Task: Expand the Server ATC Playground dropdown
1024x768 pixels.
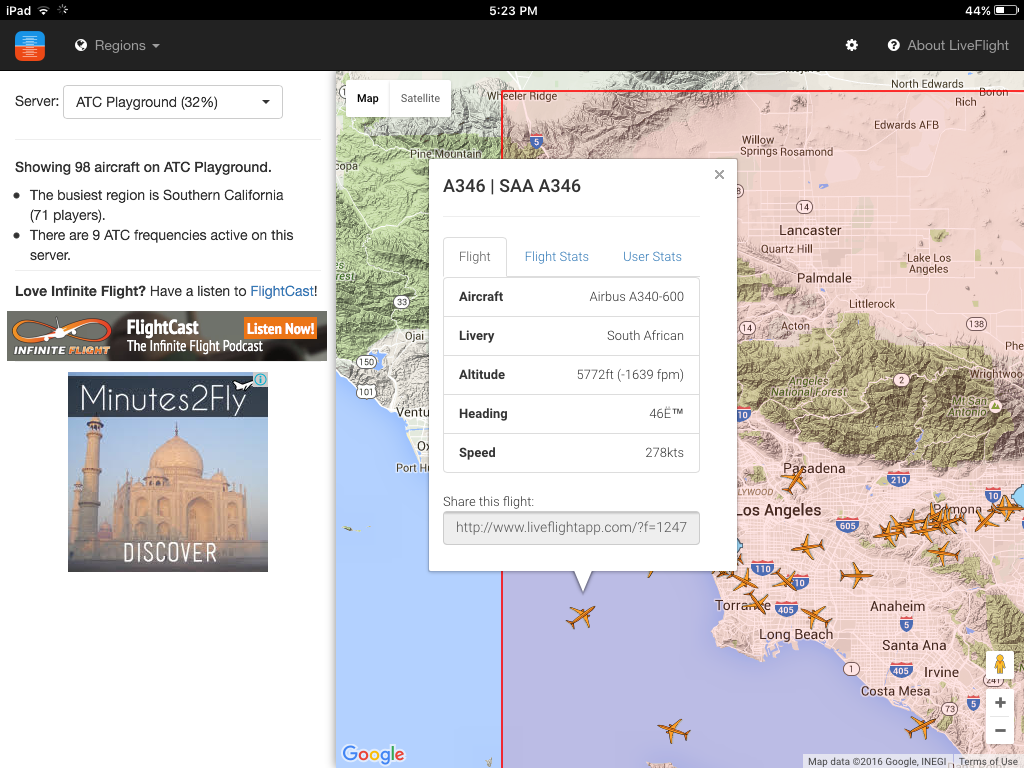Action: tap(173, 102)
